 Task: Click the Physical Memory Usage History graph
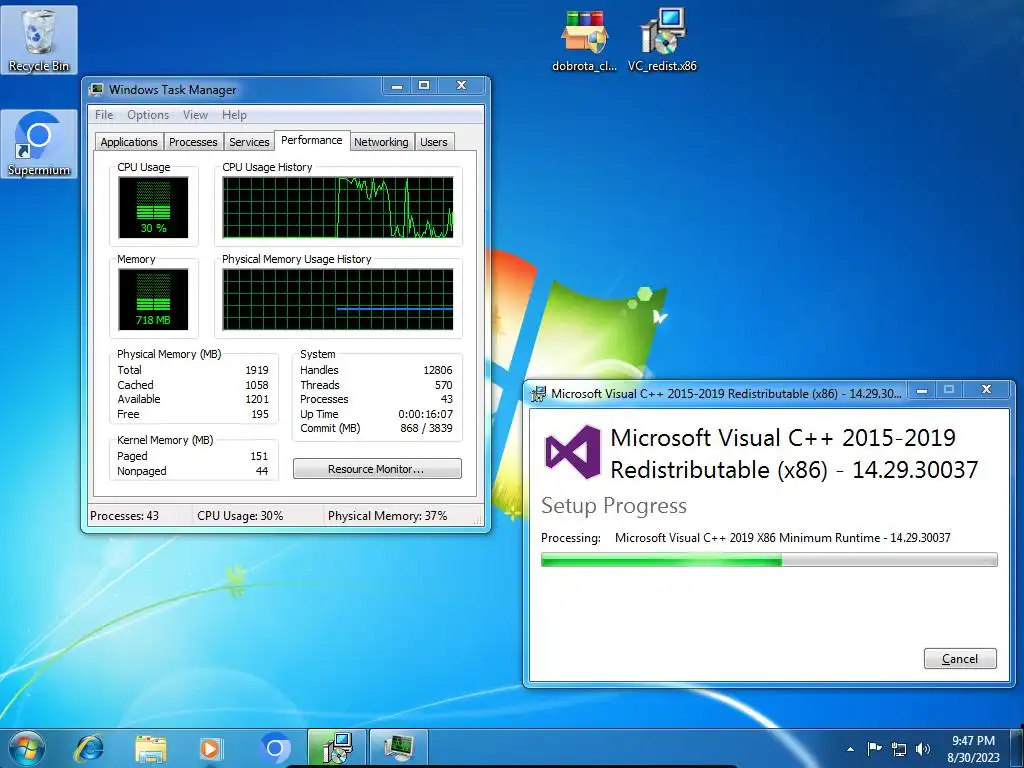point(338,299)
